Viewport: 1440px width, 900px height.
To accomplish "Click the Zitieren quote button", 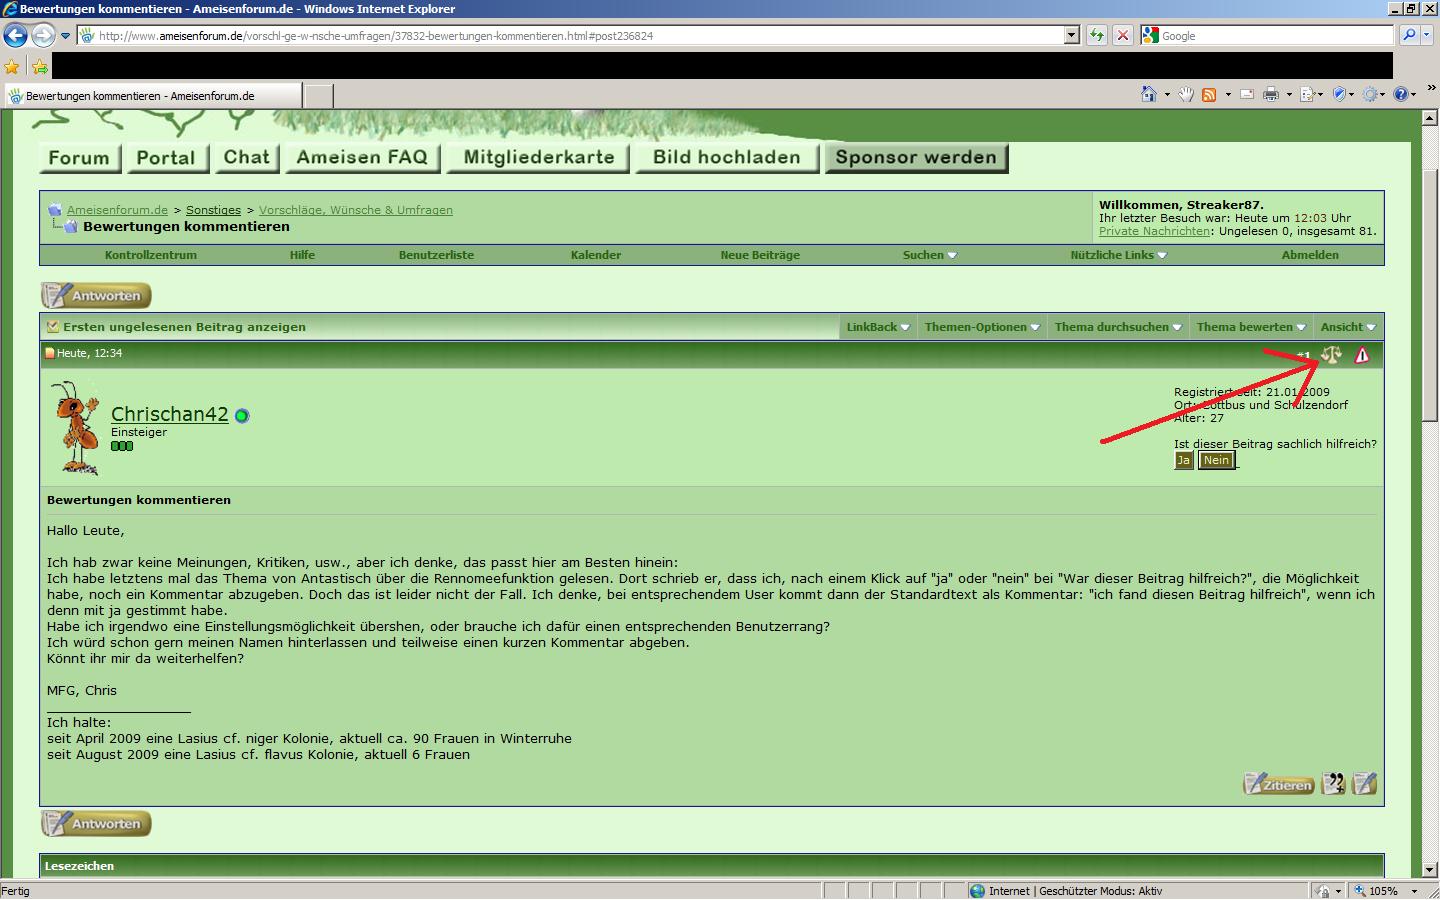I will (1277, 784).
